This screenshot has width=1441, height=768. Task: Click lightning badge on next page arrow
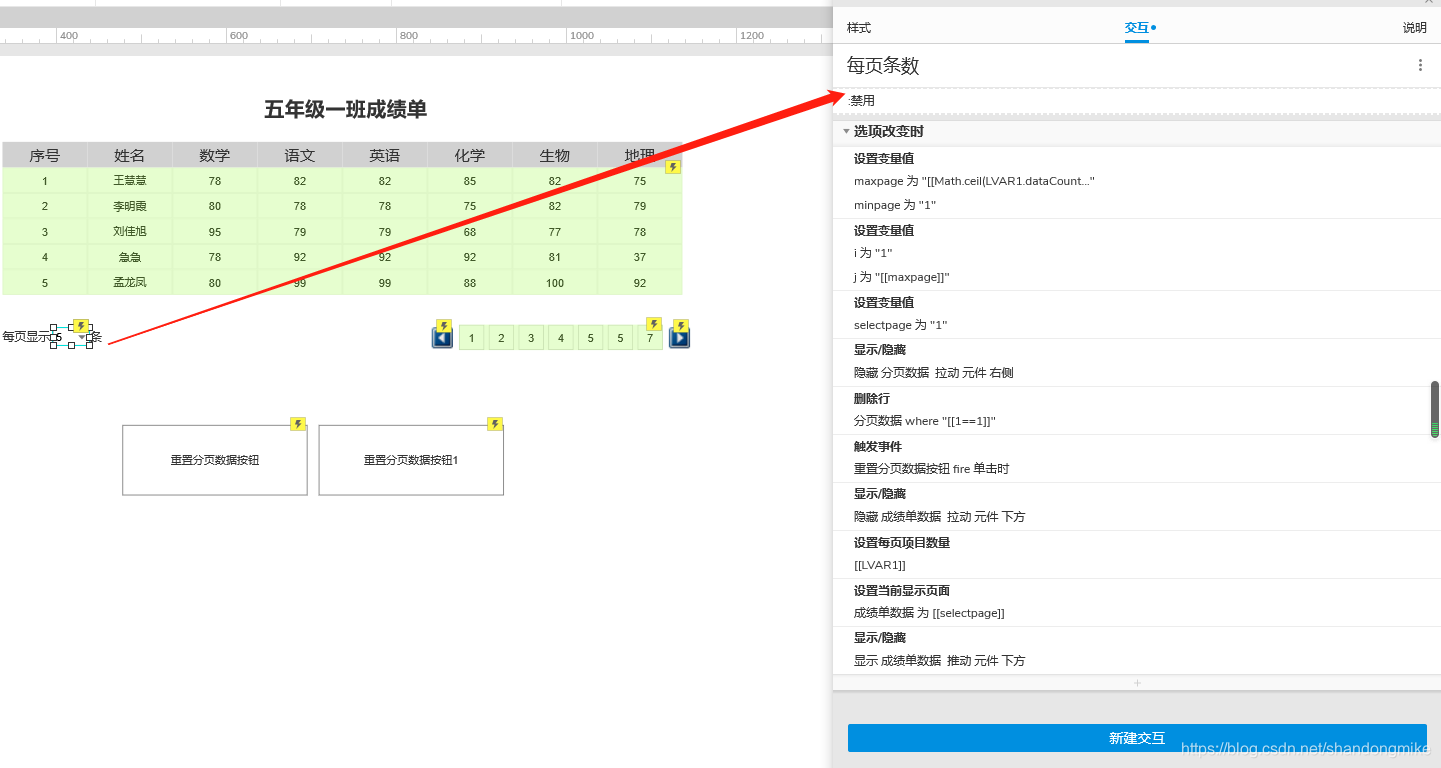[681, 326]
